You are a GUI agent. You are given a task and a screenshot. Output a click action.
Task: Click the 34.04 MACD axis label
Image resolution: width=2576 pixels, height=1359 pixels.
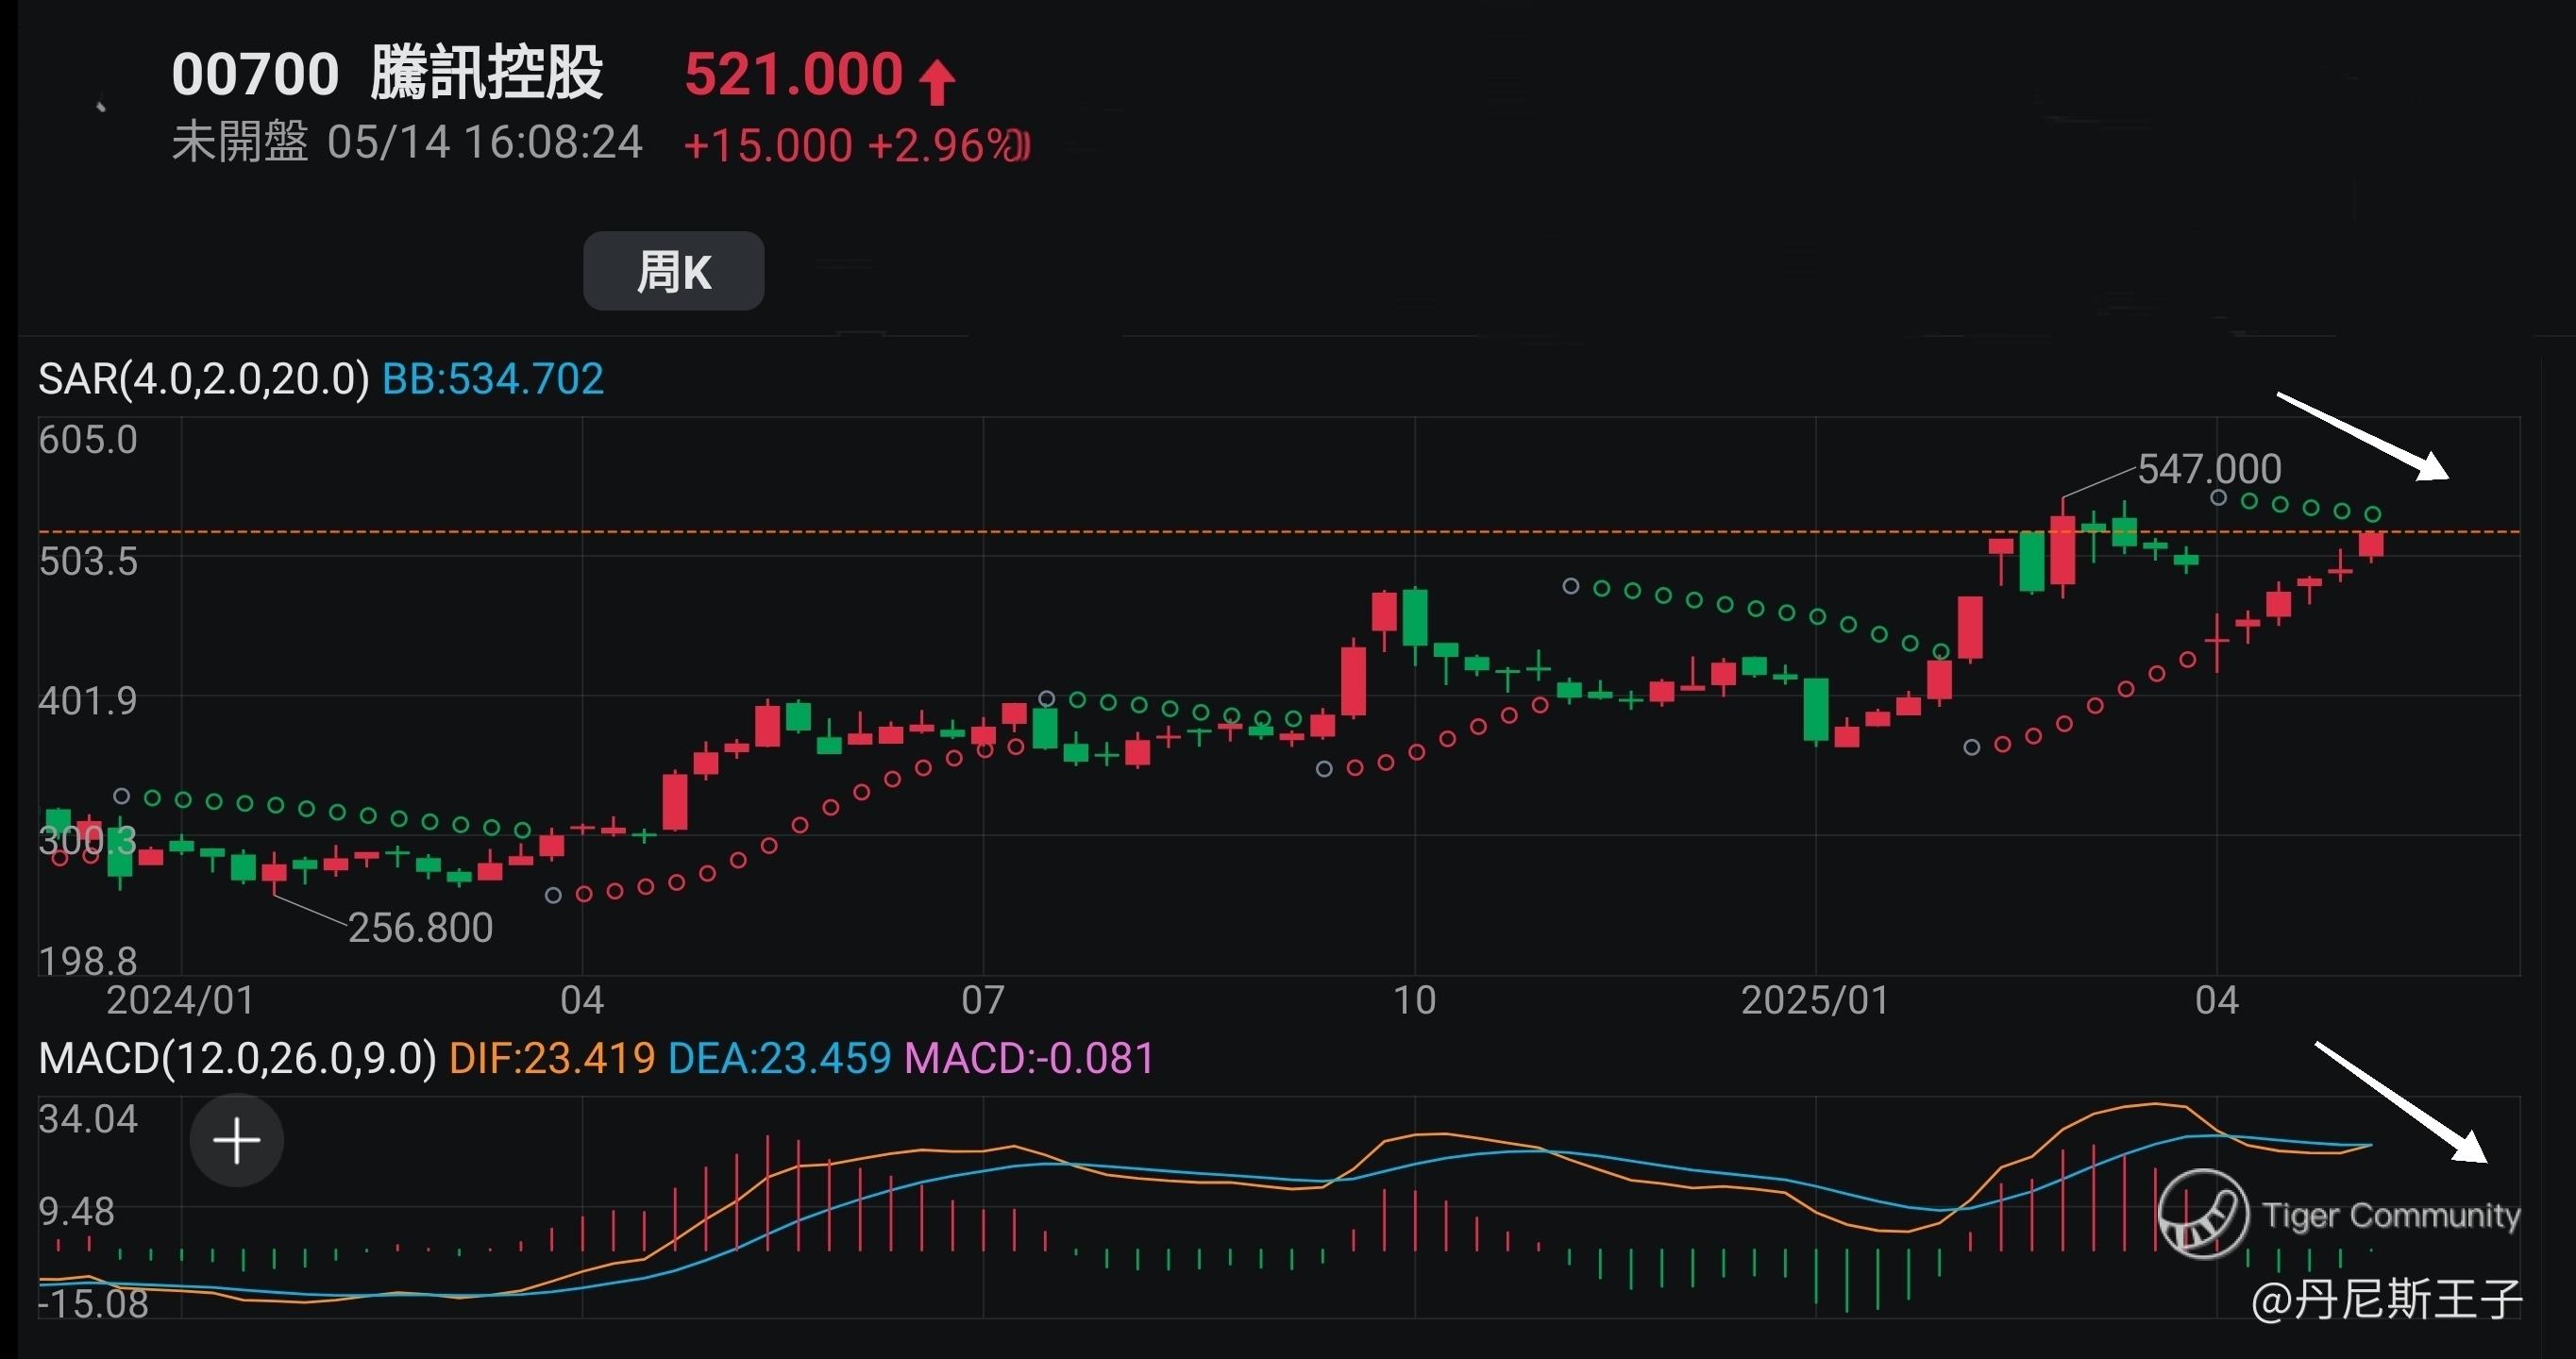(88, 1119)
